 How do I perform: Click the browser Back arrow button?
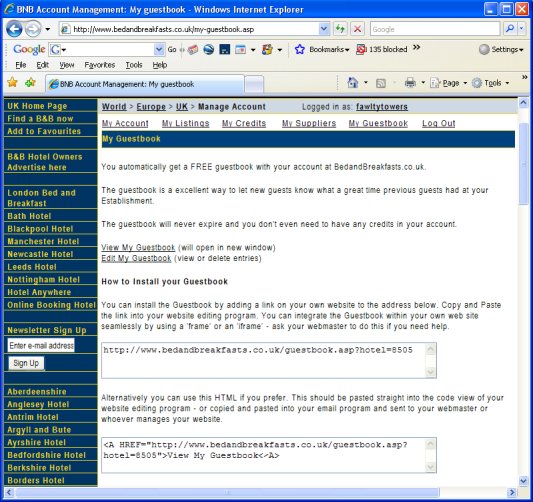coord(14,29)
